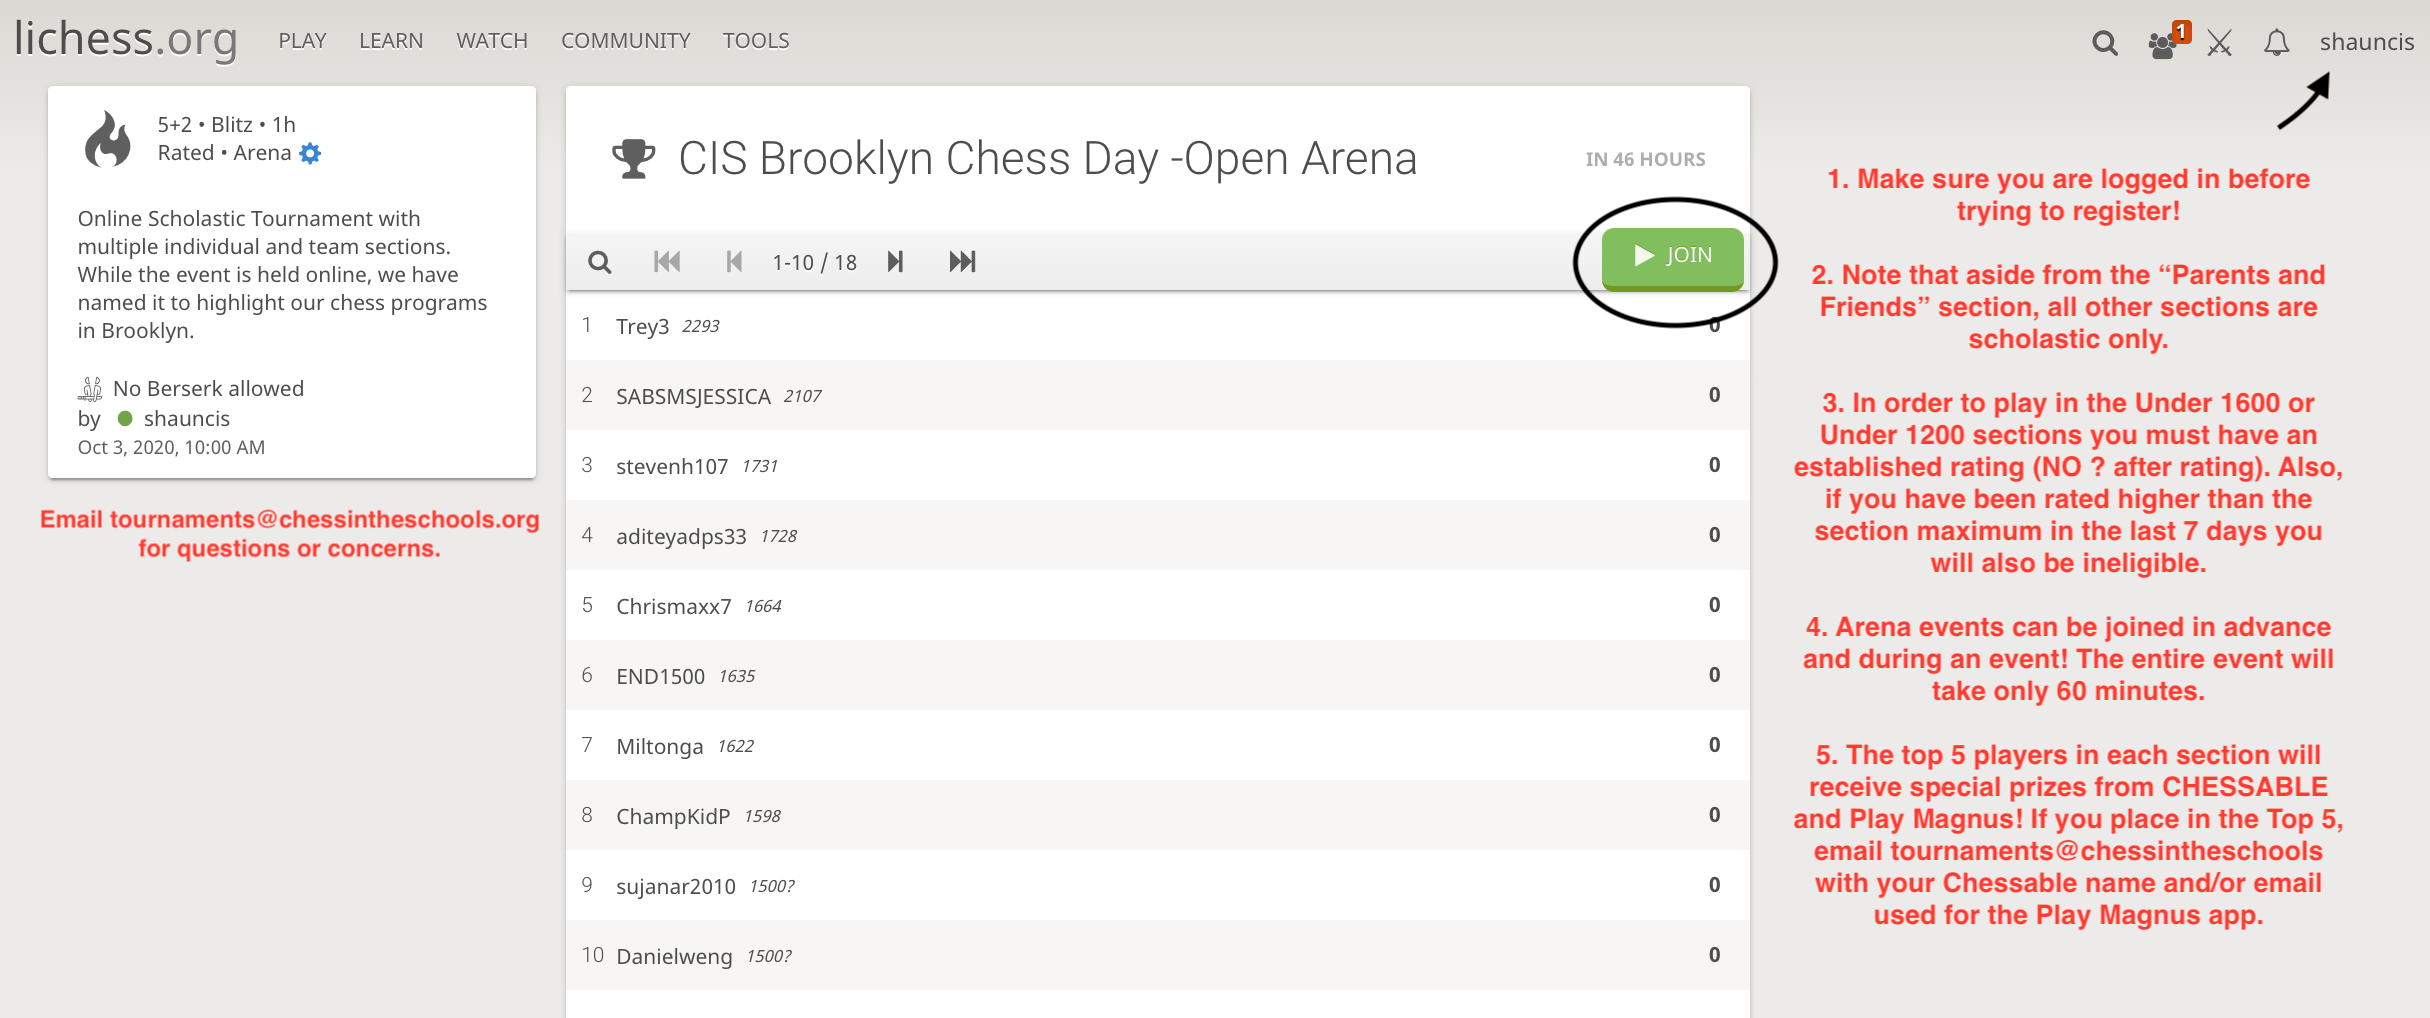Viewport: 2430px width, 1018px height.
Task: Open the site search magnifier icon
Action: [x=2104, y=43]
